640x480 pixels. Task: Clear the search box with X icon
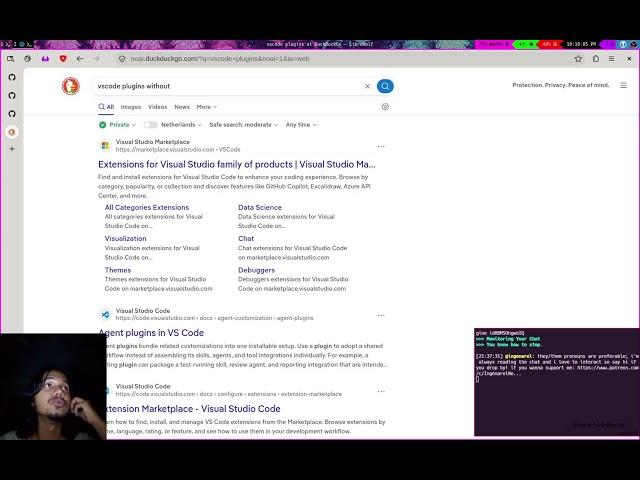pyautogui.click(x=367, y=86)
